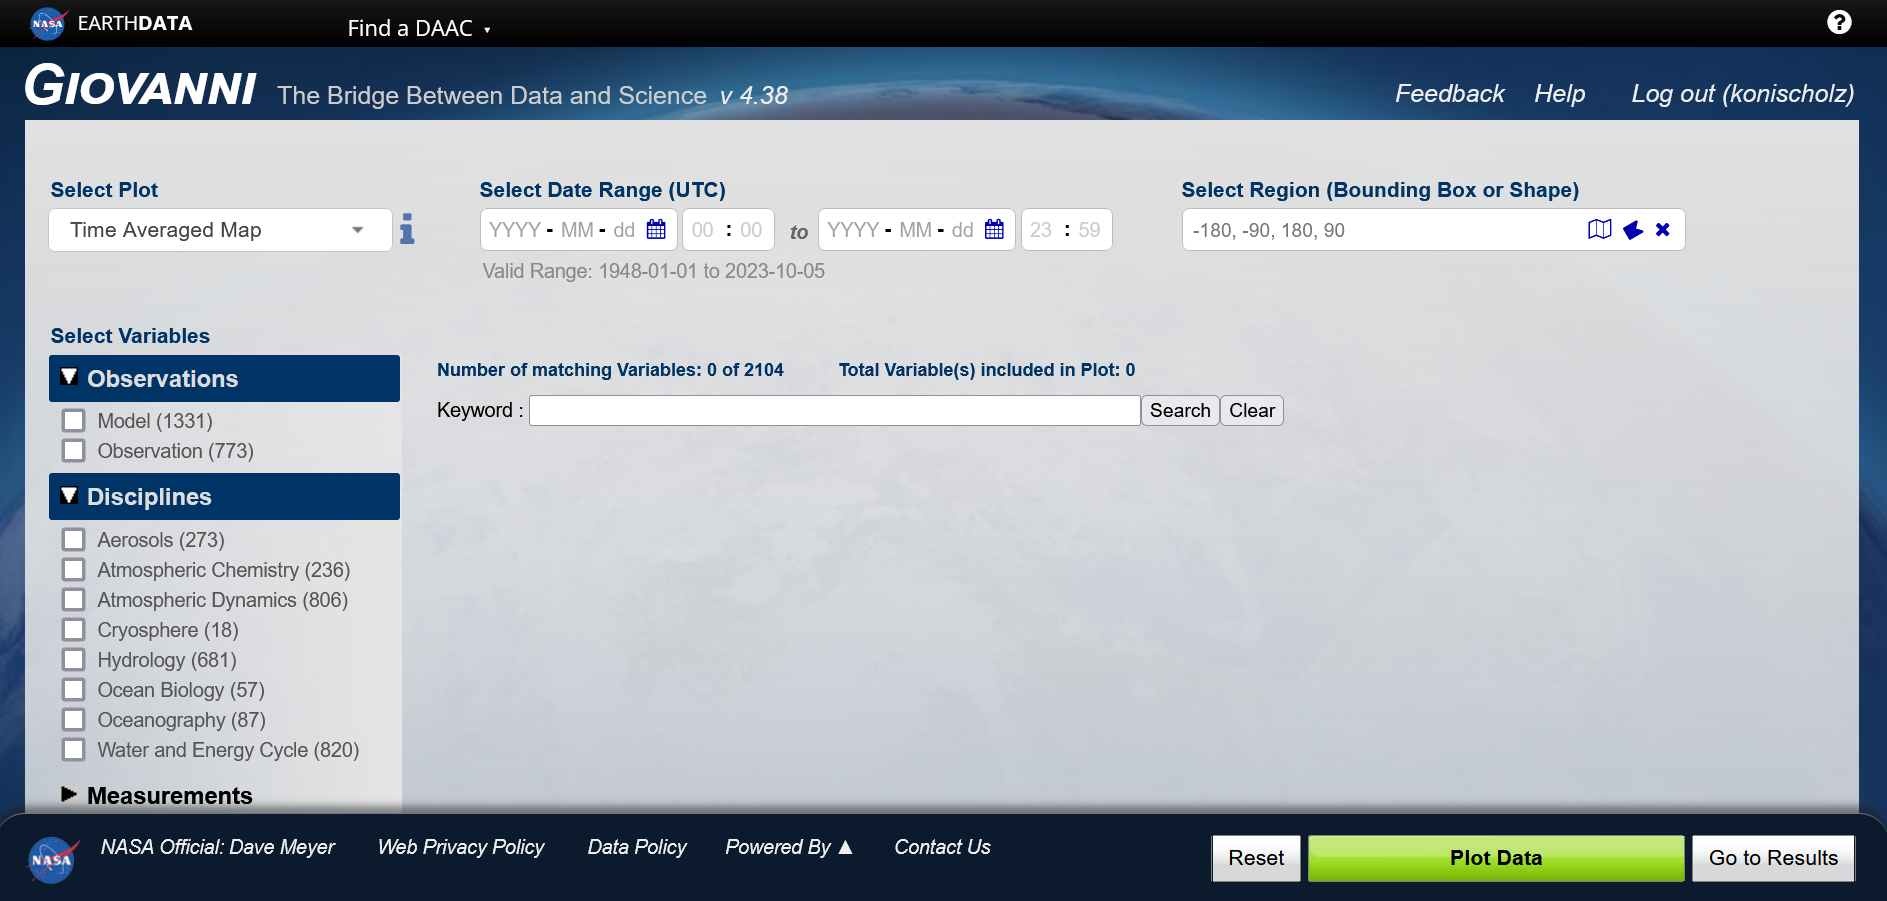1887x901 pixels.
Task: Check the Observation (773) checkbox
Action: pos(74,450)
